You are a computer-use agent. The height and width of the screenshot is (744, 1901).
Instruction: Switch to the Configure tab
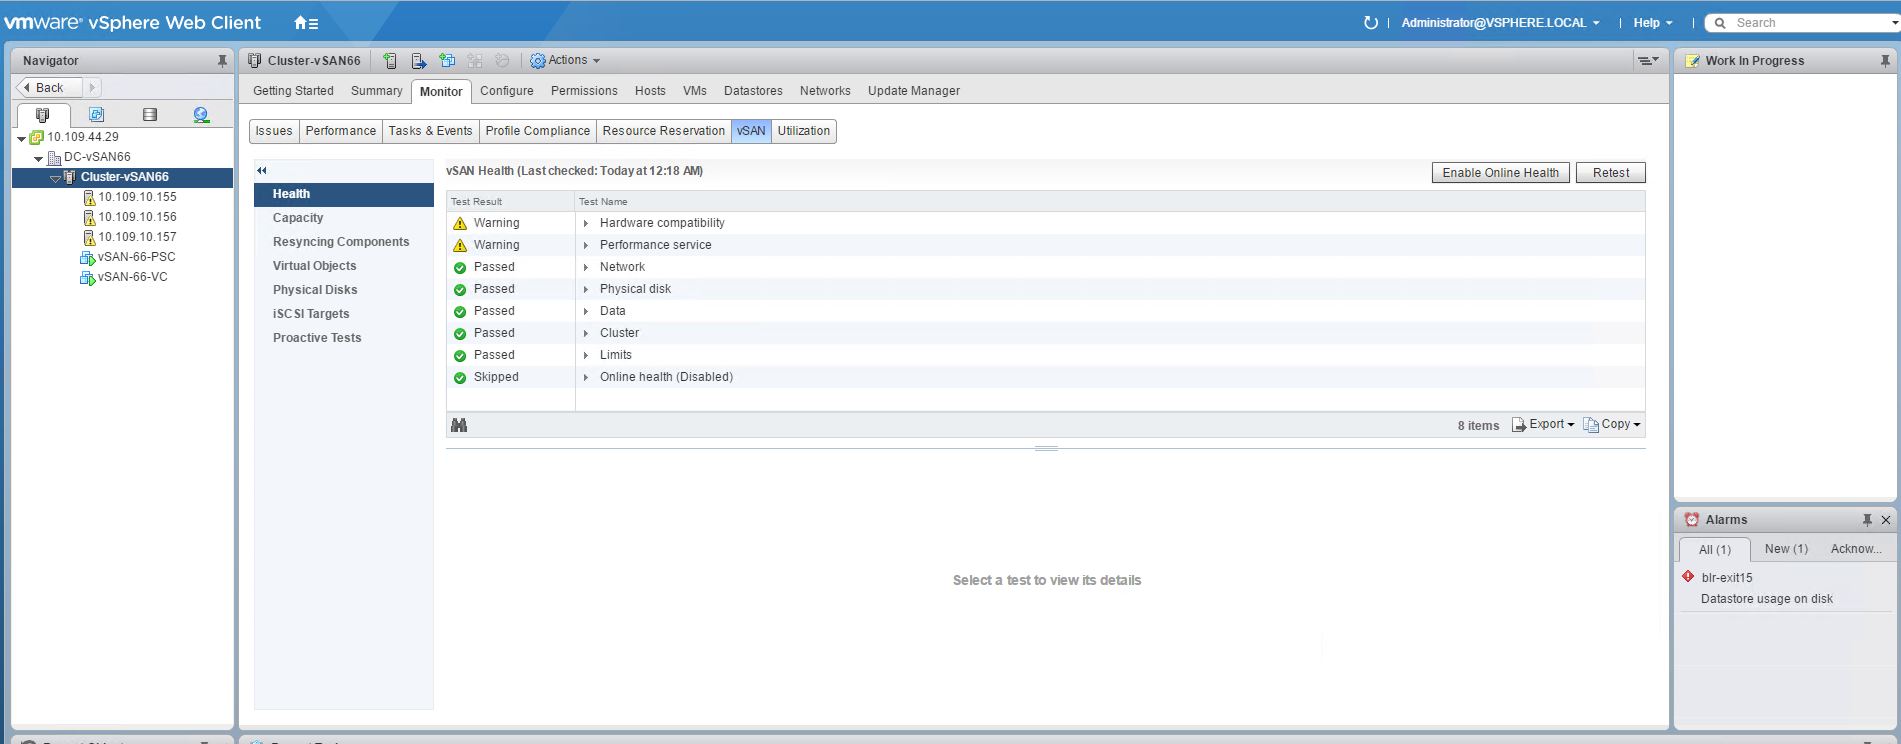[506, 91]
